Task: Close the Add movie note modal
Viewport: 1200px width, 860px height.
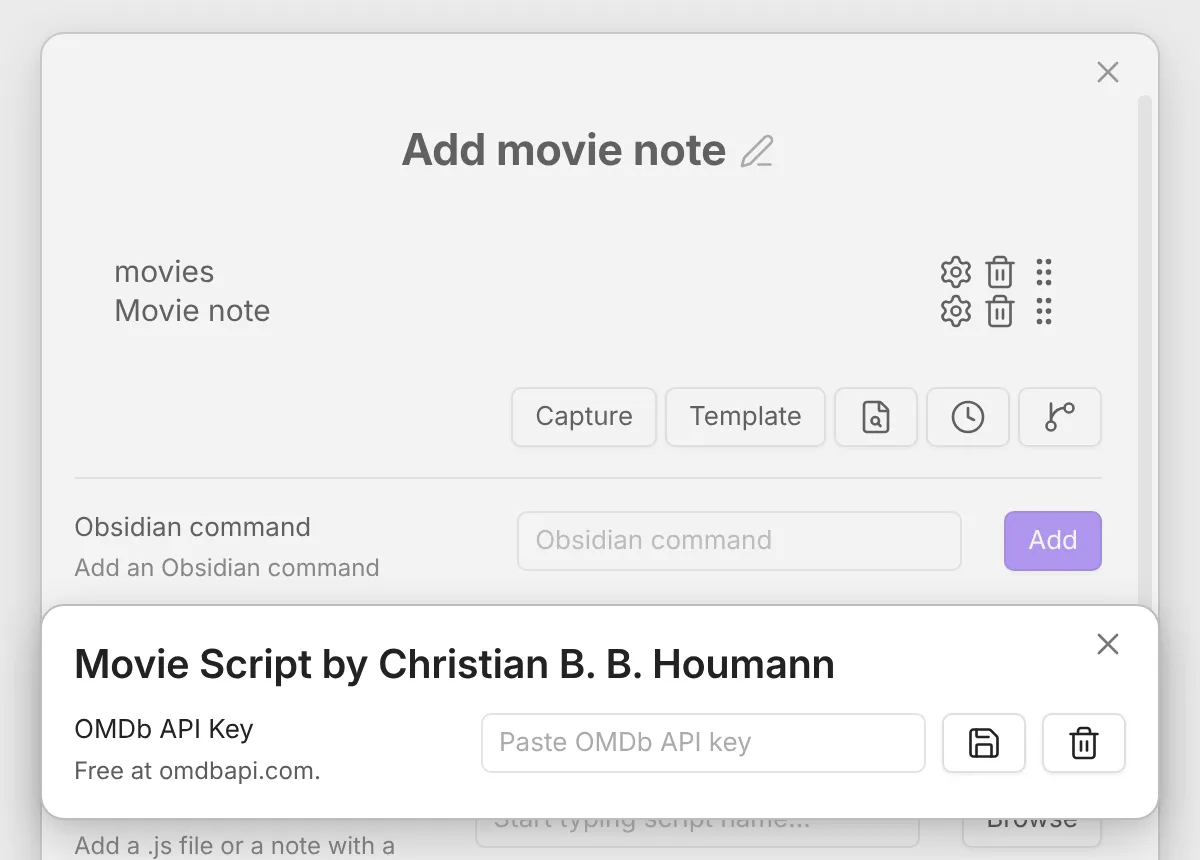Action: (x=1108, y=72)
